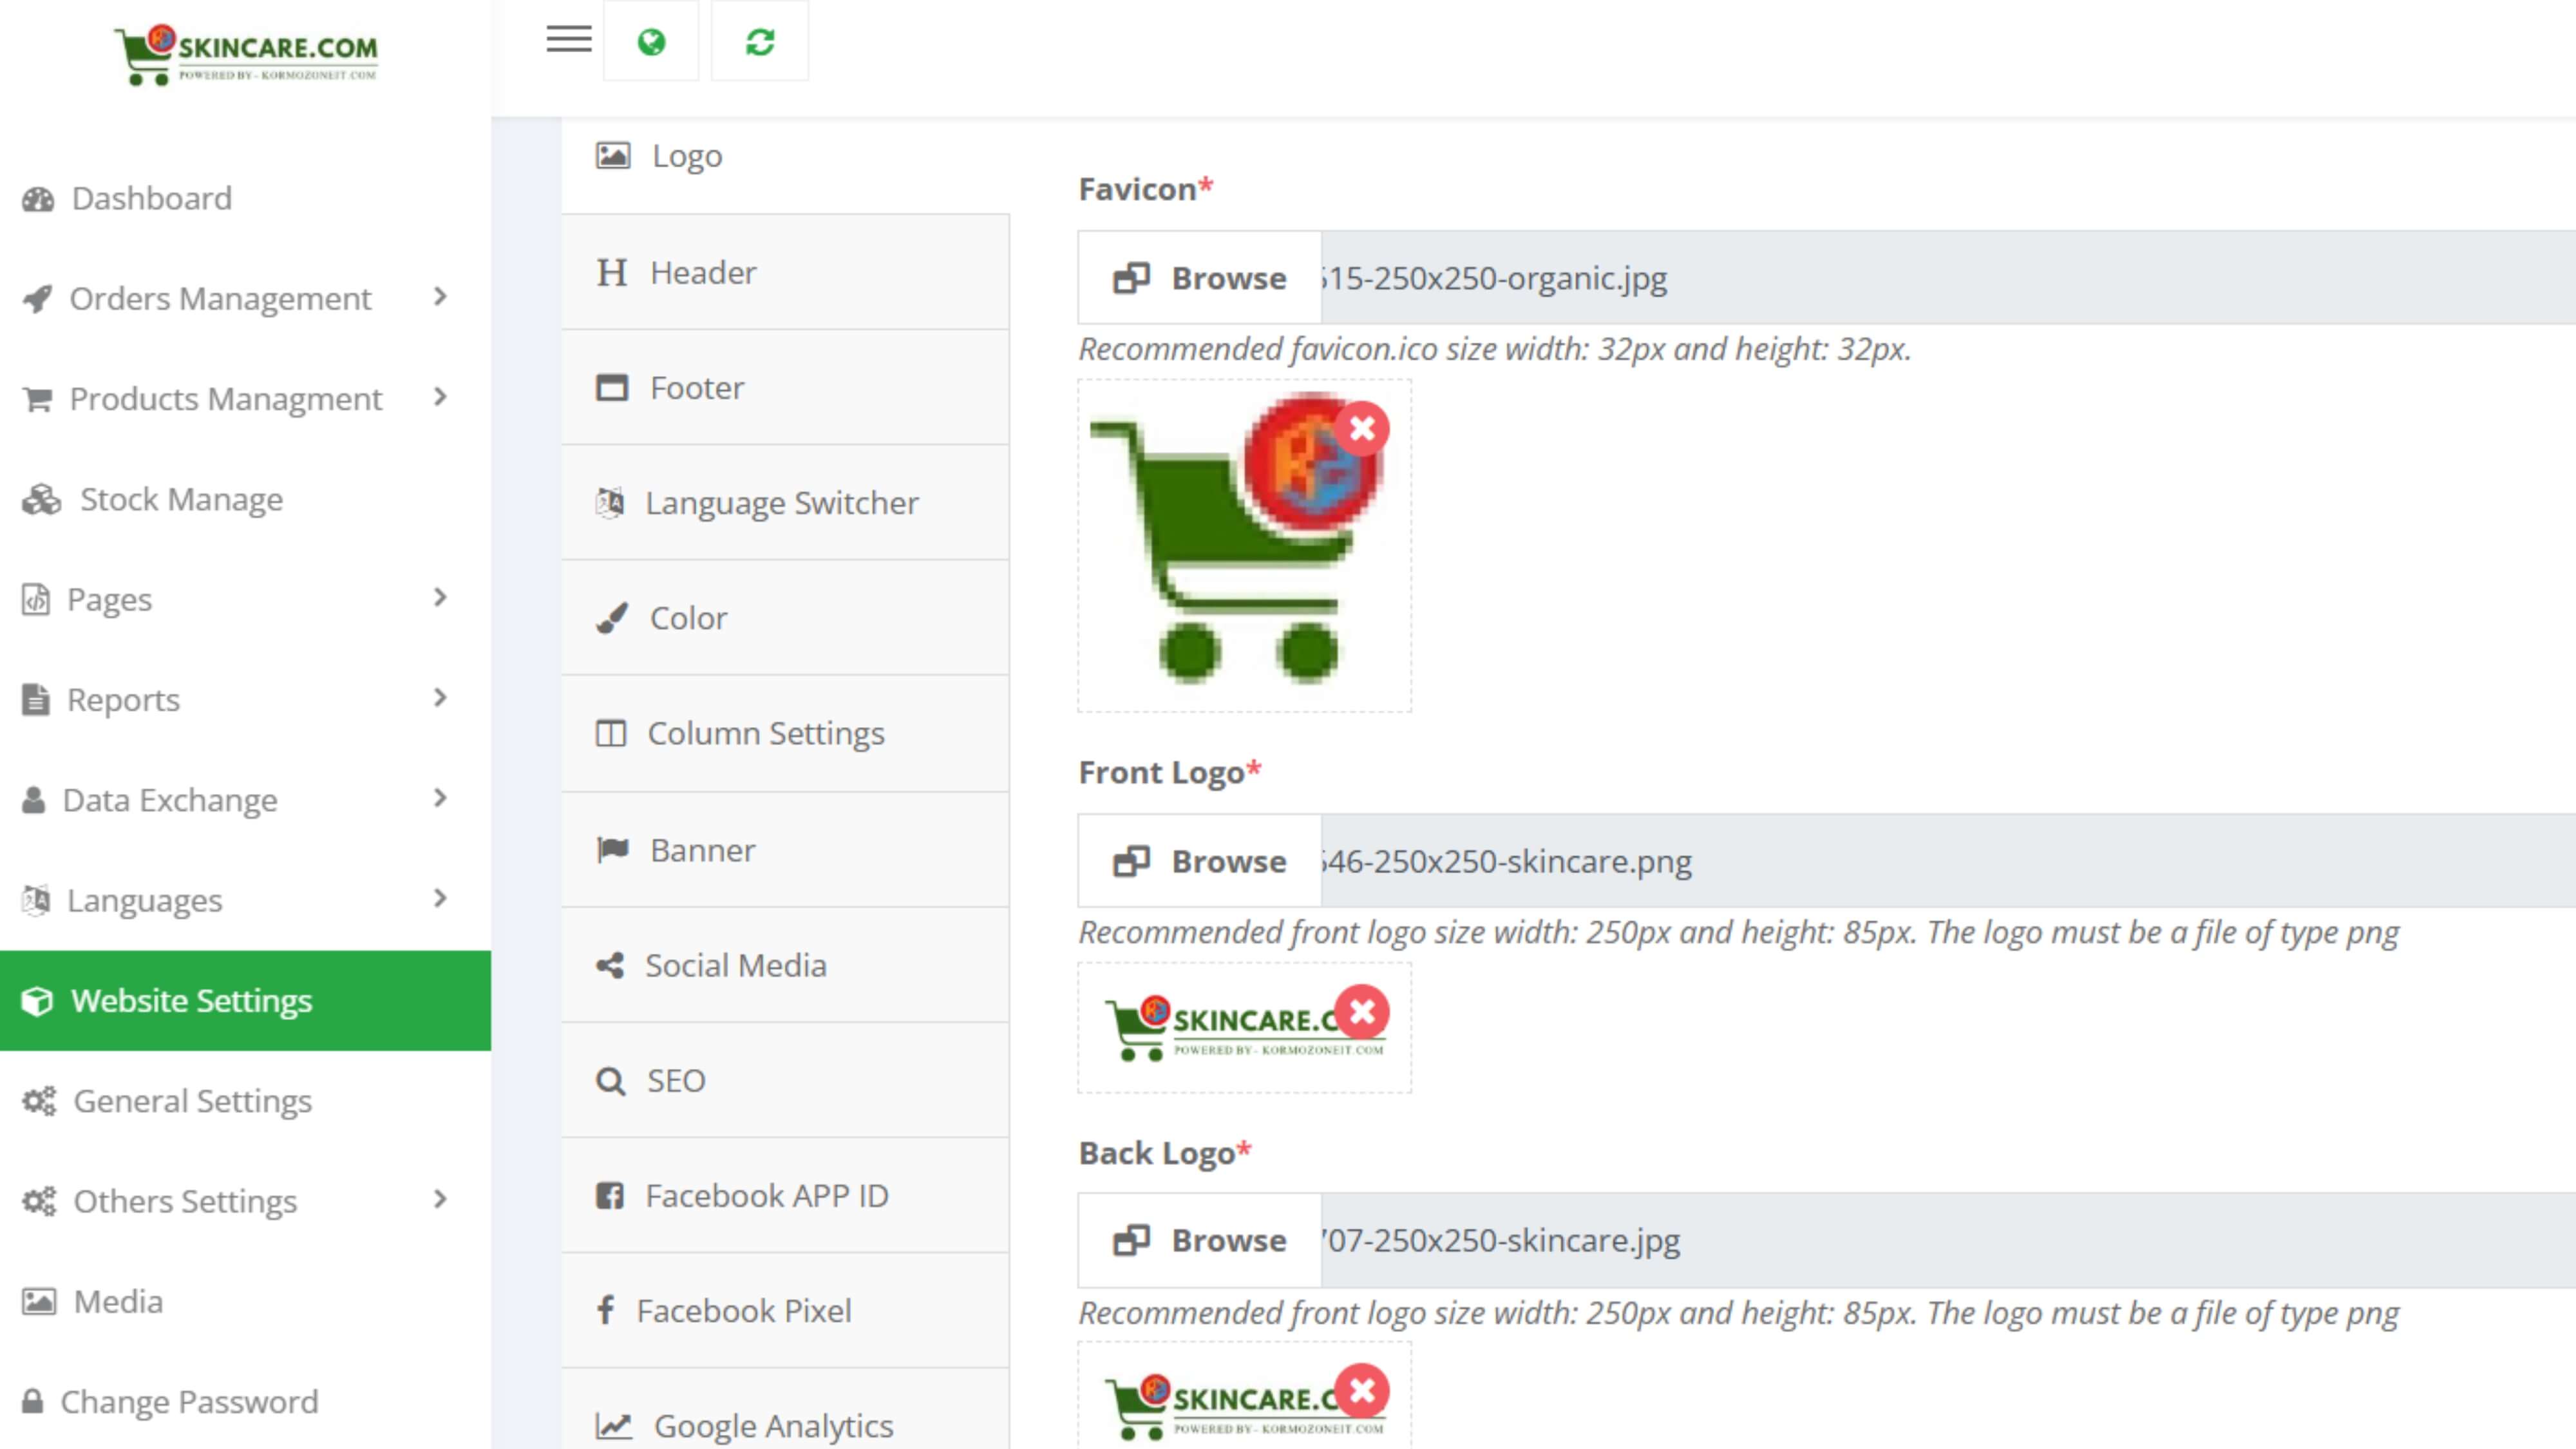Remove the favicon image with red X
Image resolution: width=2576 pixels, height=1449 pixels.
pos(1362,429)
